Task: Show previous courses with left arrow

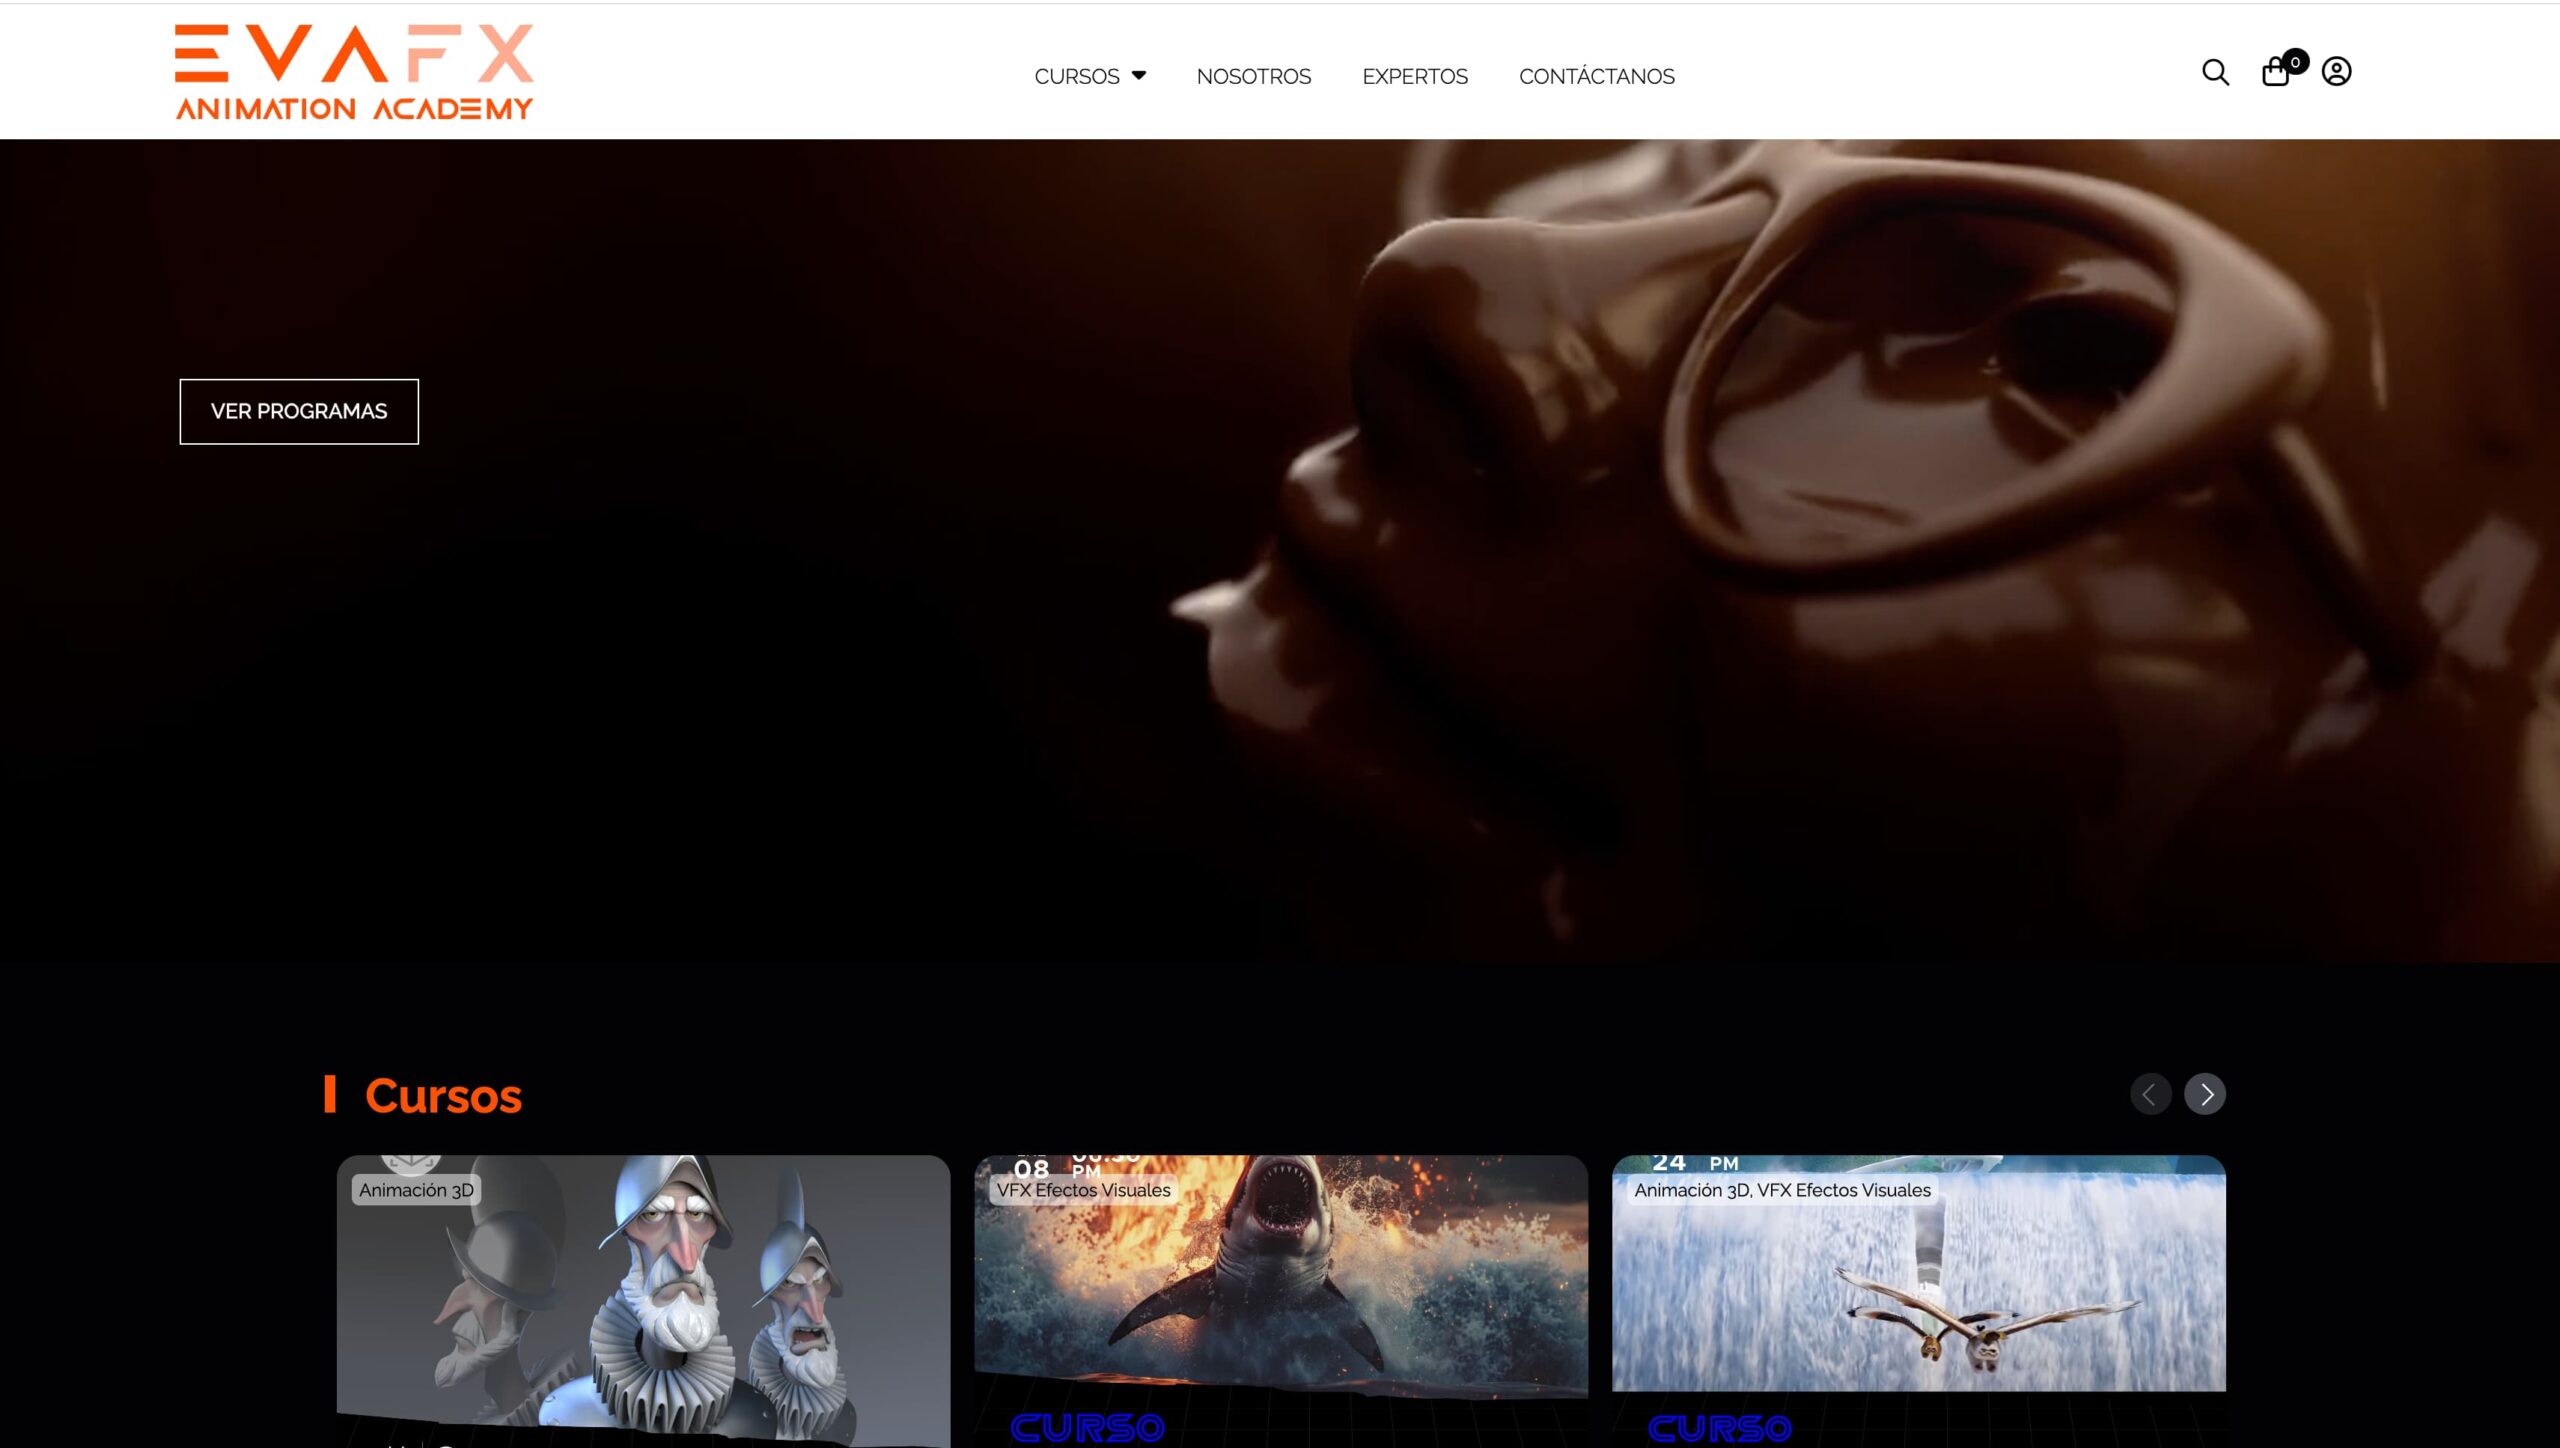Action: (2150, 1094)
